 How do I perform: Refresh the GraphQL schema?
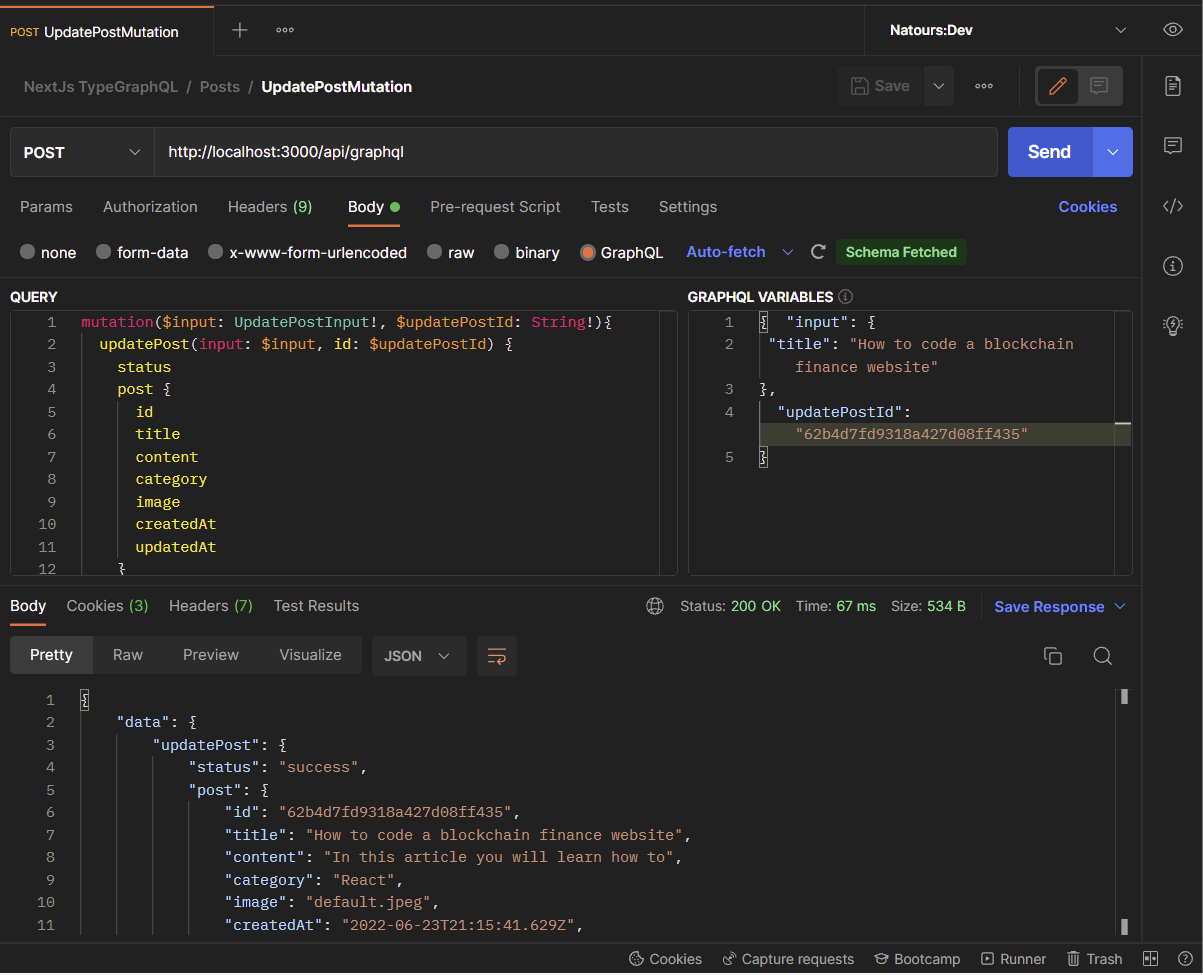point(817,252)
